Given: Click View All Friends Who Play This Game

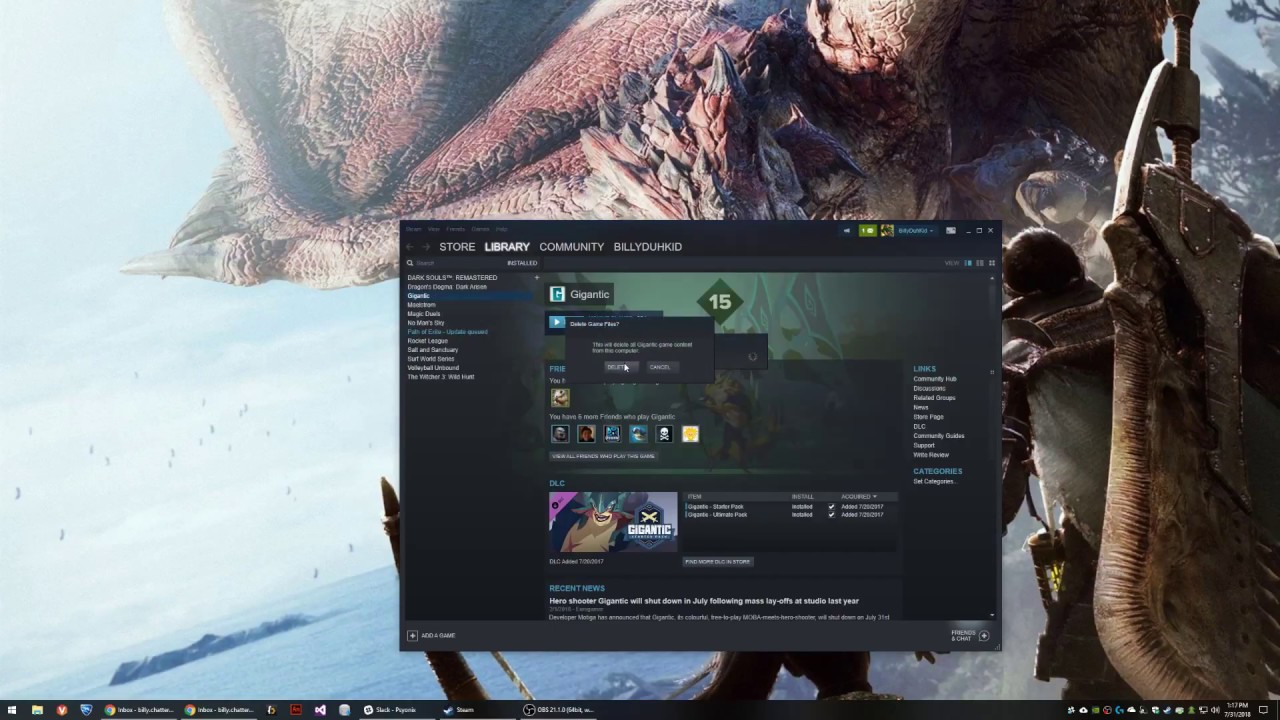Looking at the screenshot, I should [603, 456].
